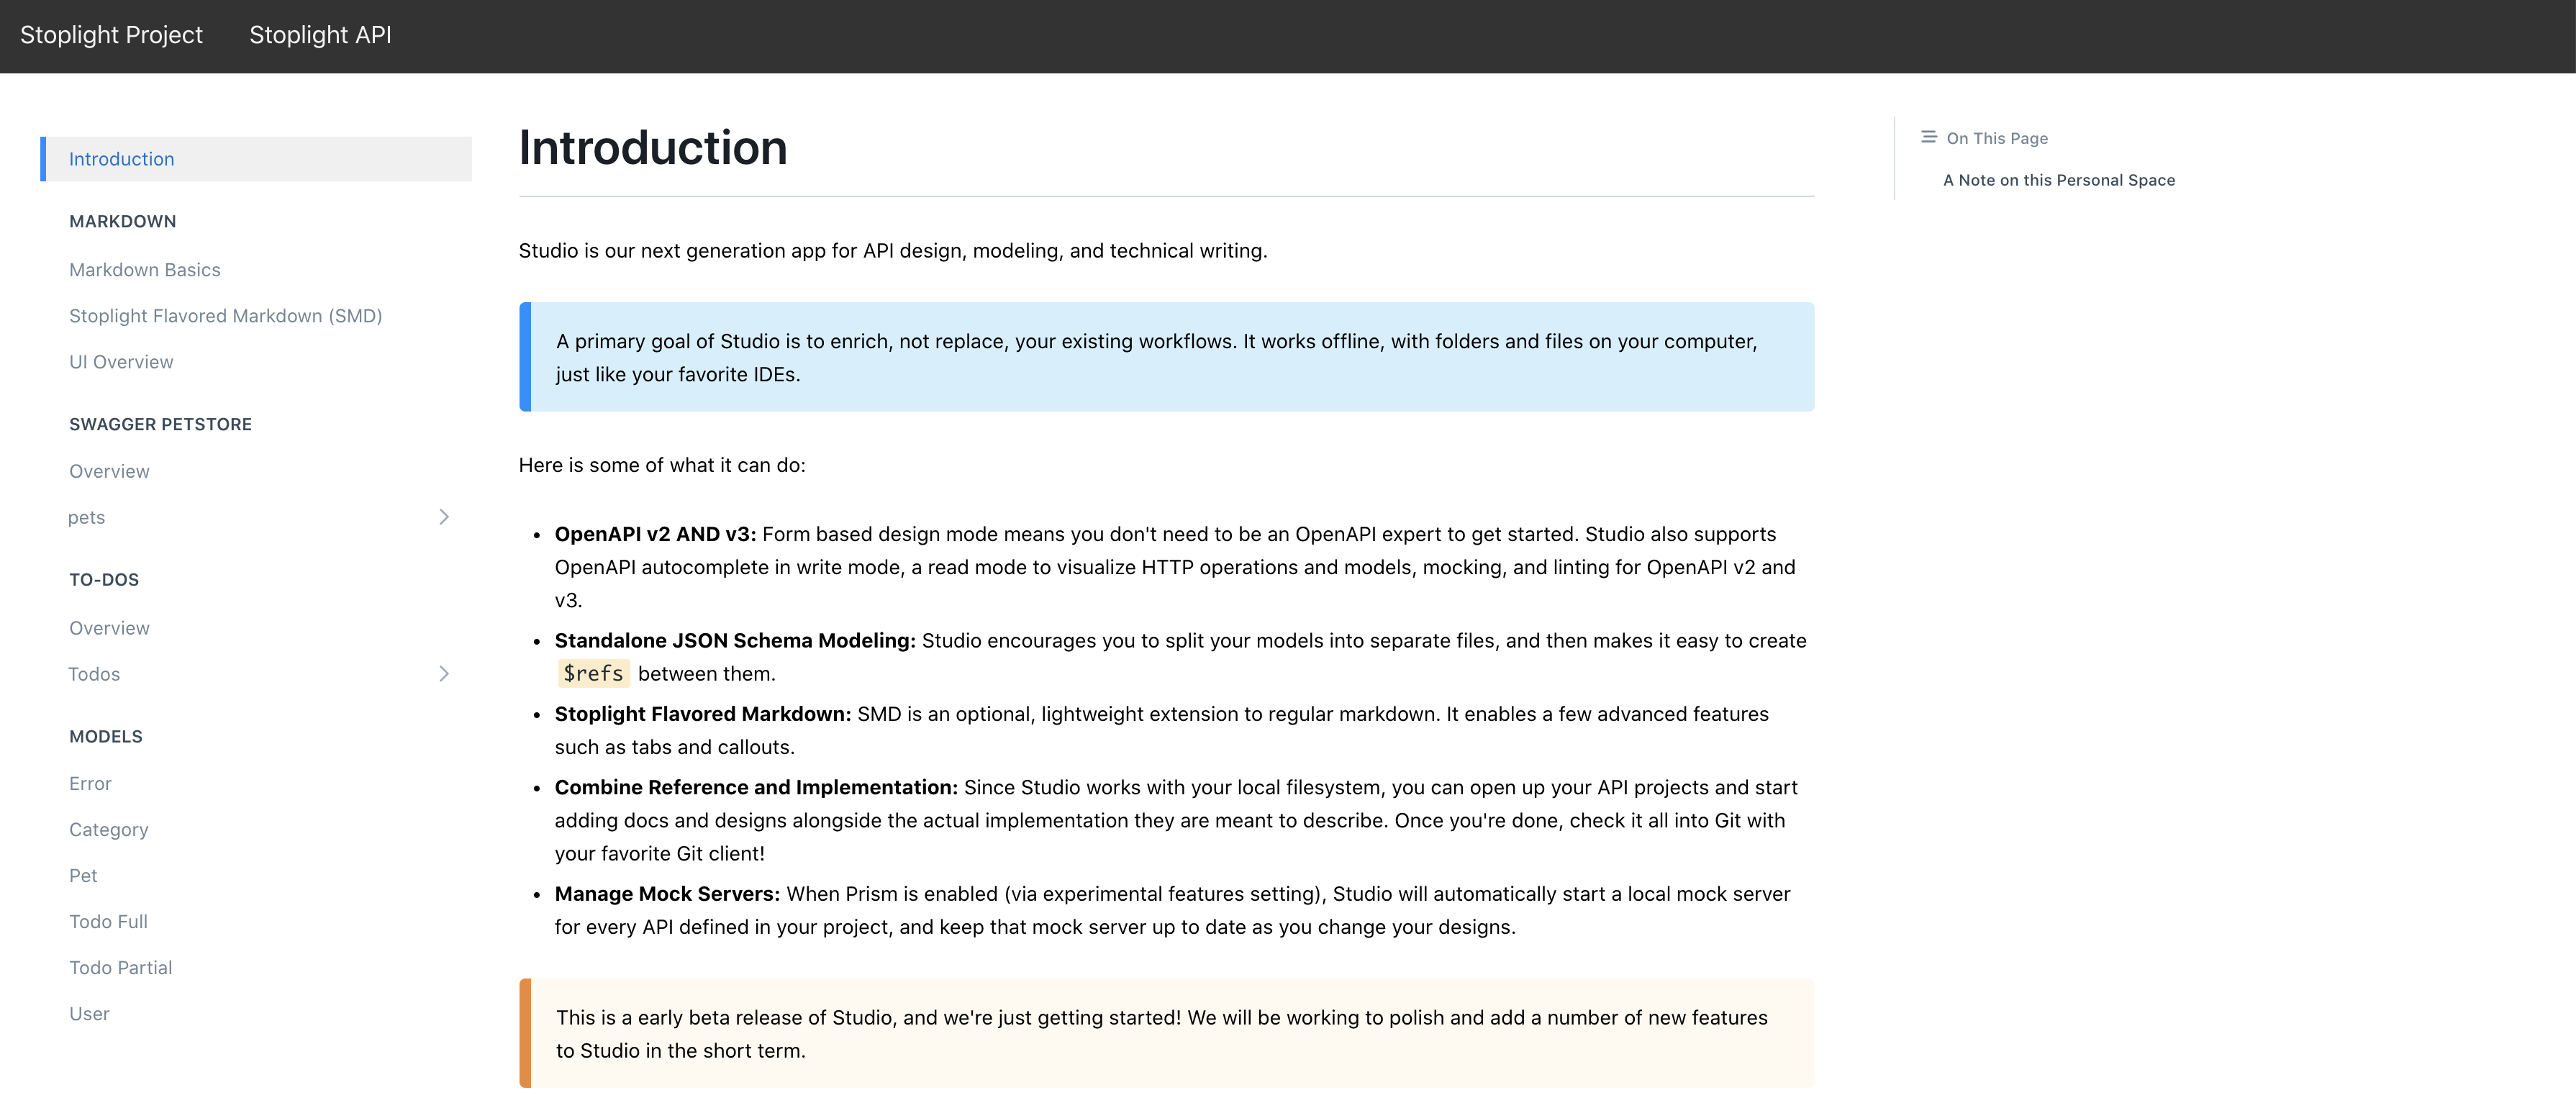2576x1108 pixels.
Task: Click the On This Page section icon
Action: point(1928,136)
